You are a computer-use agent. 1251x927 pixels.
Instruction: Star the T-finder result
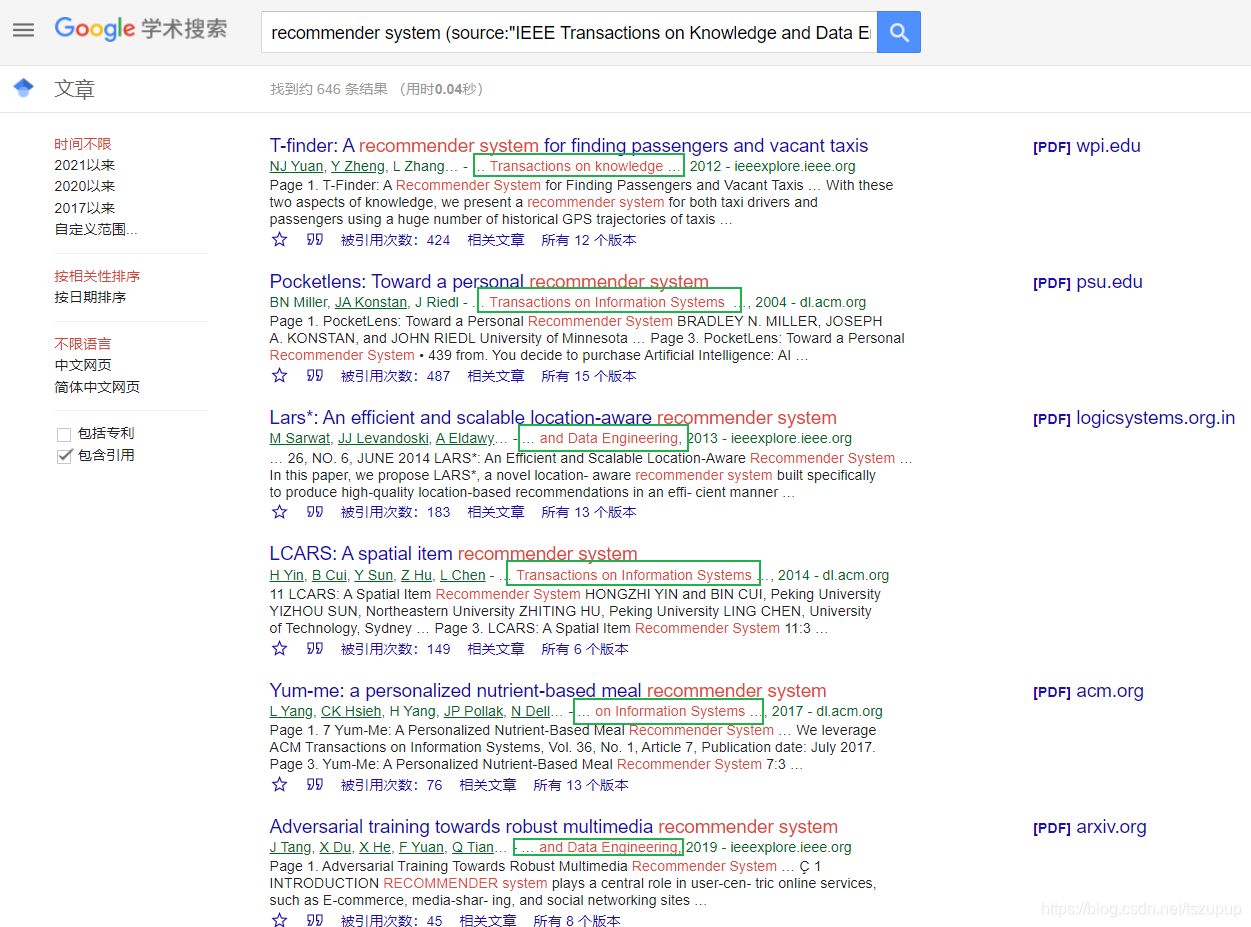[280, 240]
